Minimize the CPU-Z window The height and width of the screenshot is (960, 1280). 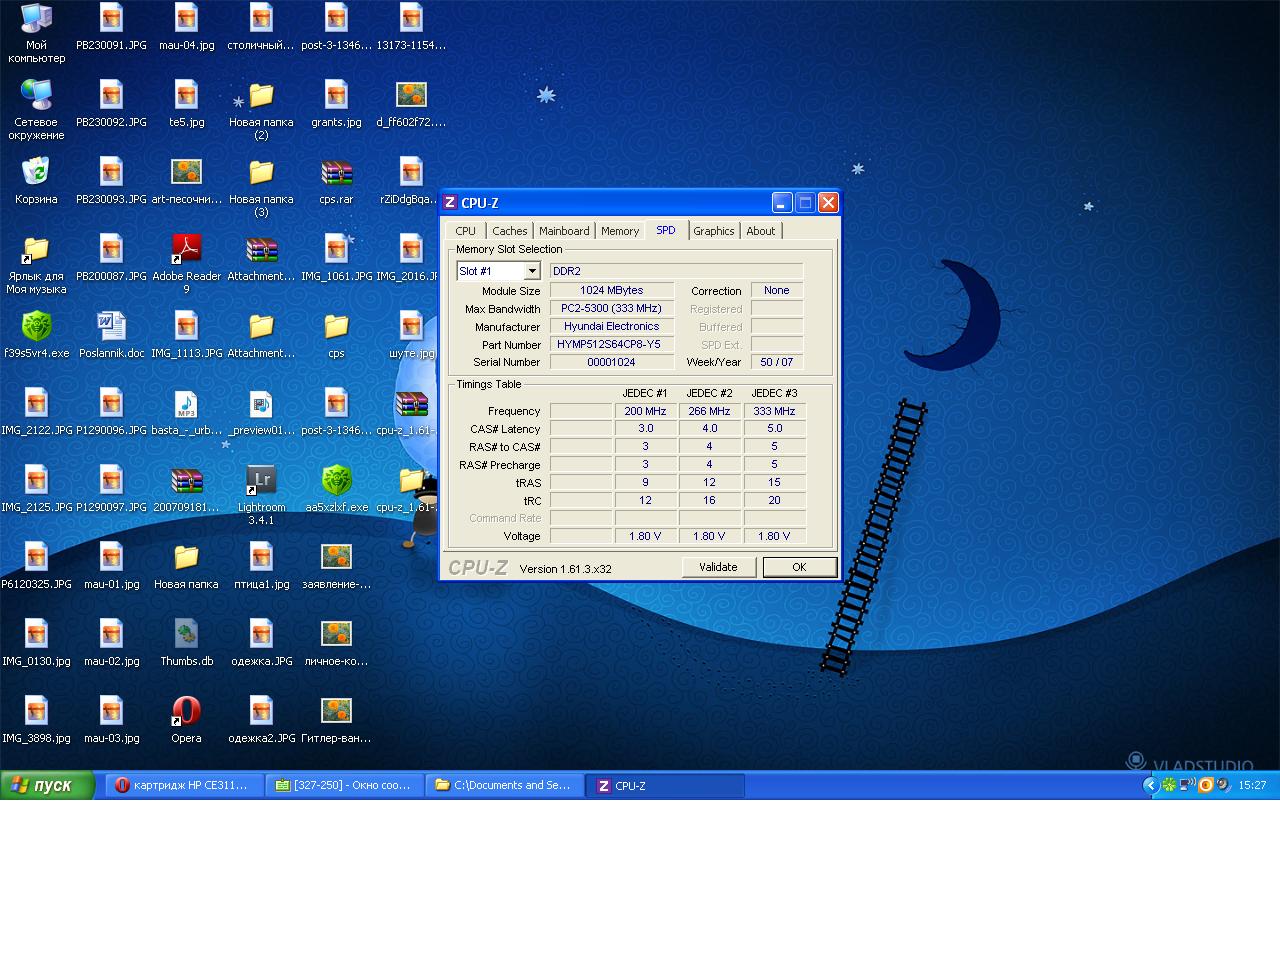click(x=782, y=203)
